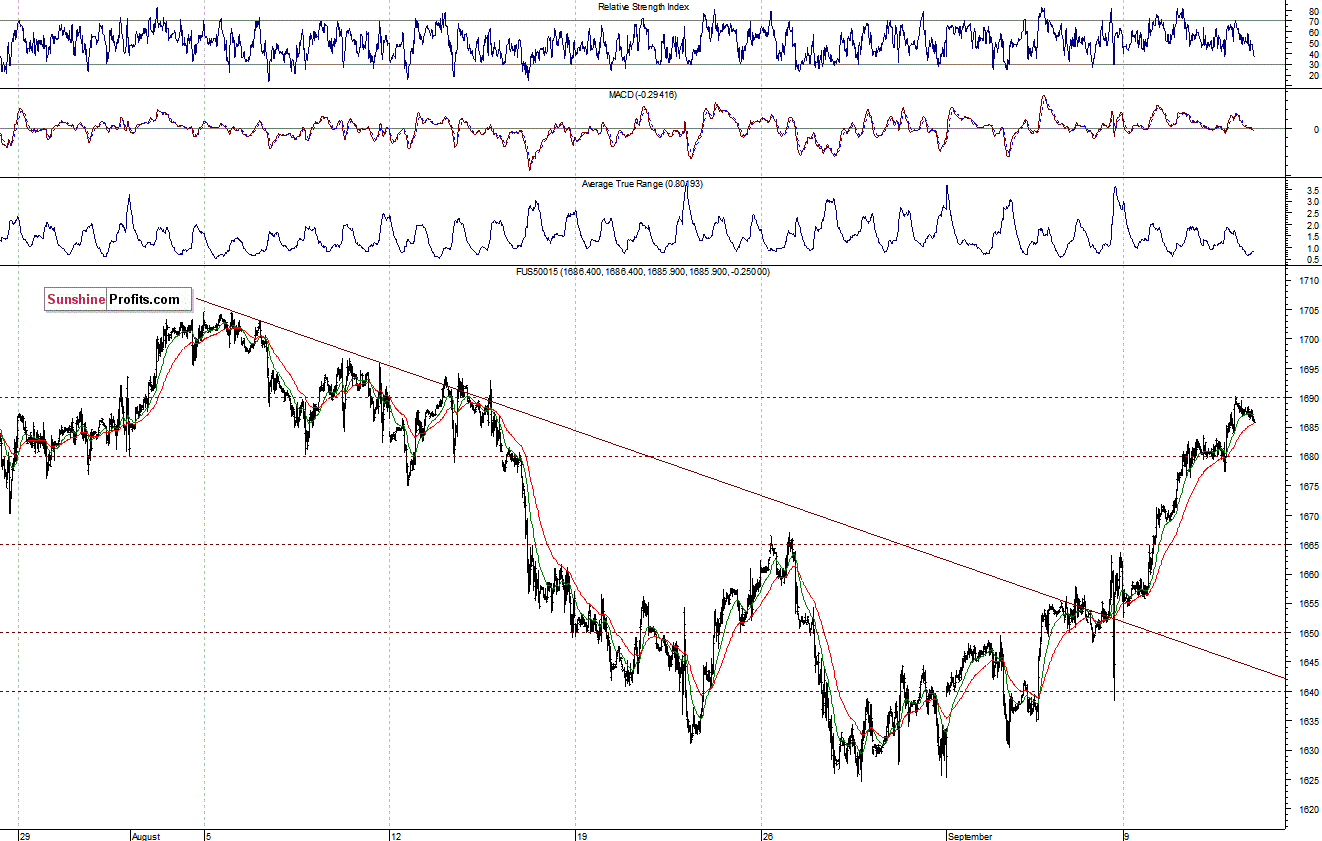Screen dimensions: 1322x841
Task: Click the 26 date axis label
Action: click(768, 835)
